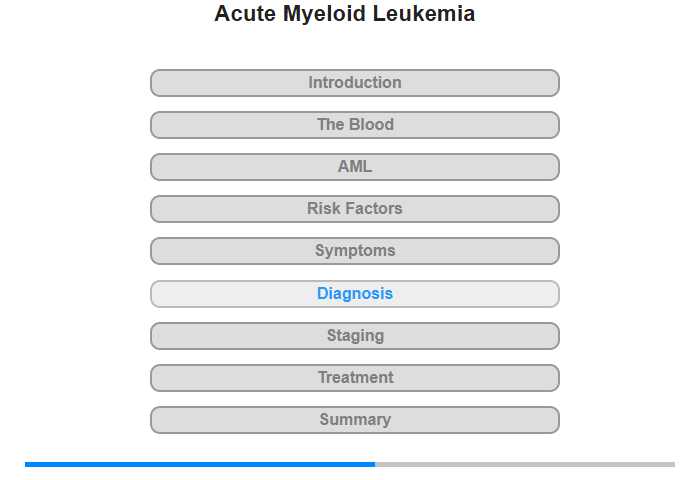Screen dimensions: 700x480
Task: View the Summary section
Action: point(355,420)
